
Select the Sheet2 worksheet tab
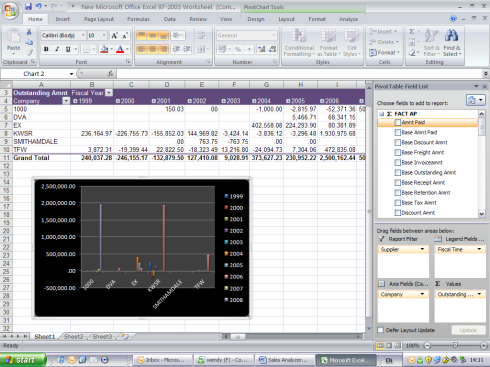[x=73, y=337]
